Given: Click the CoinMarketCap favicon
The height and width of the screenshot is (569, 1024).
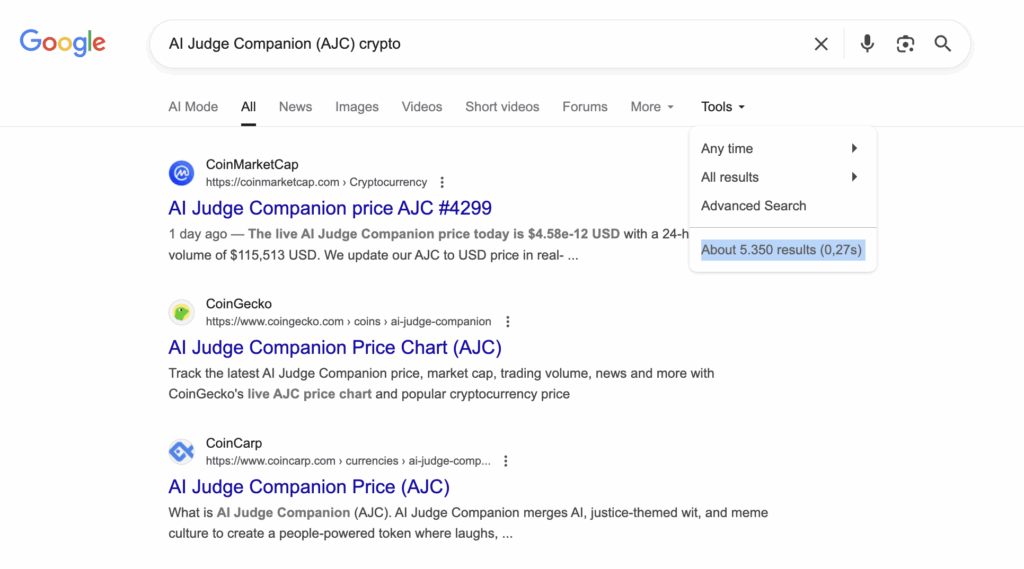Looking at the screenshot, I should pos(181,173).
